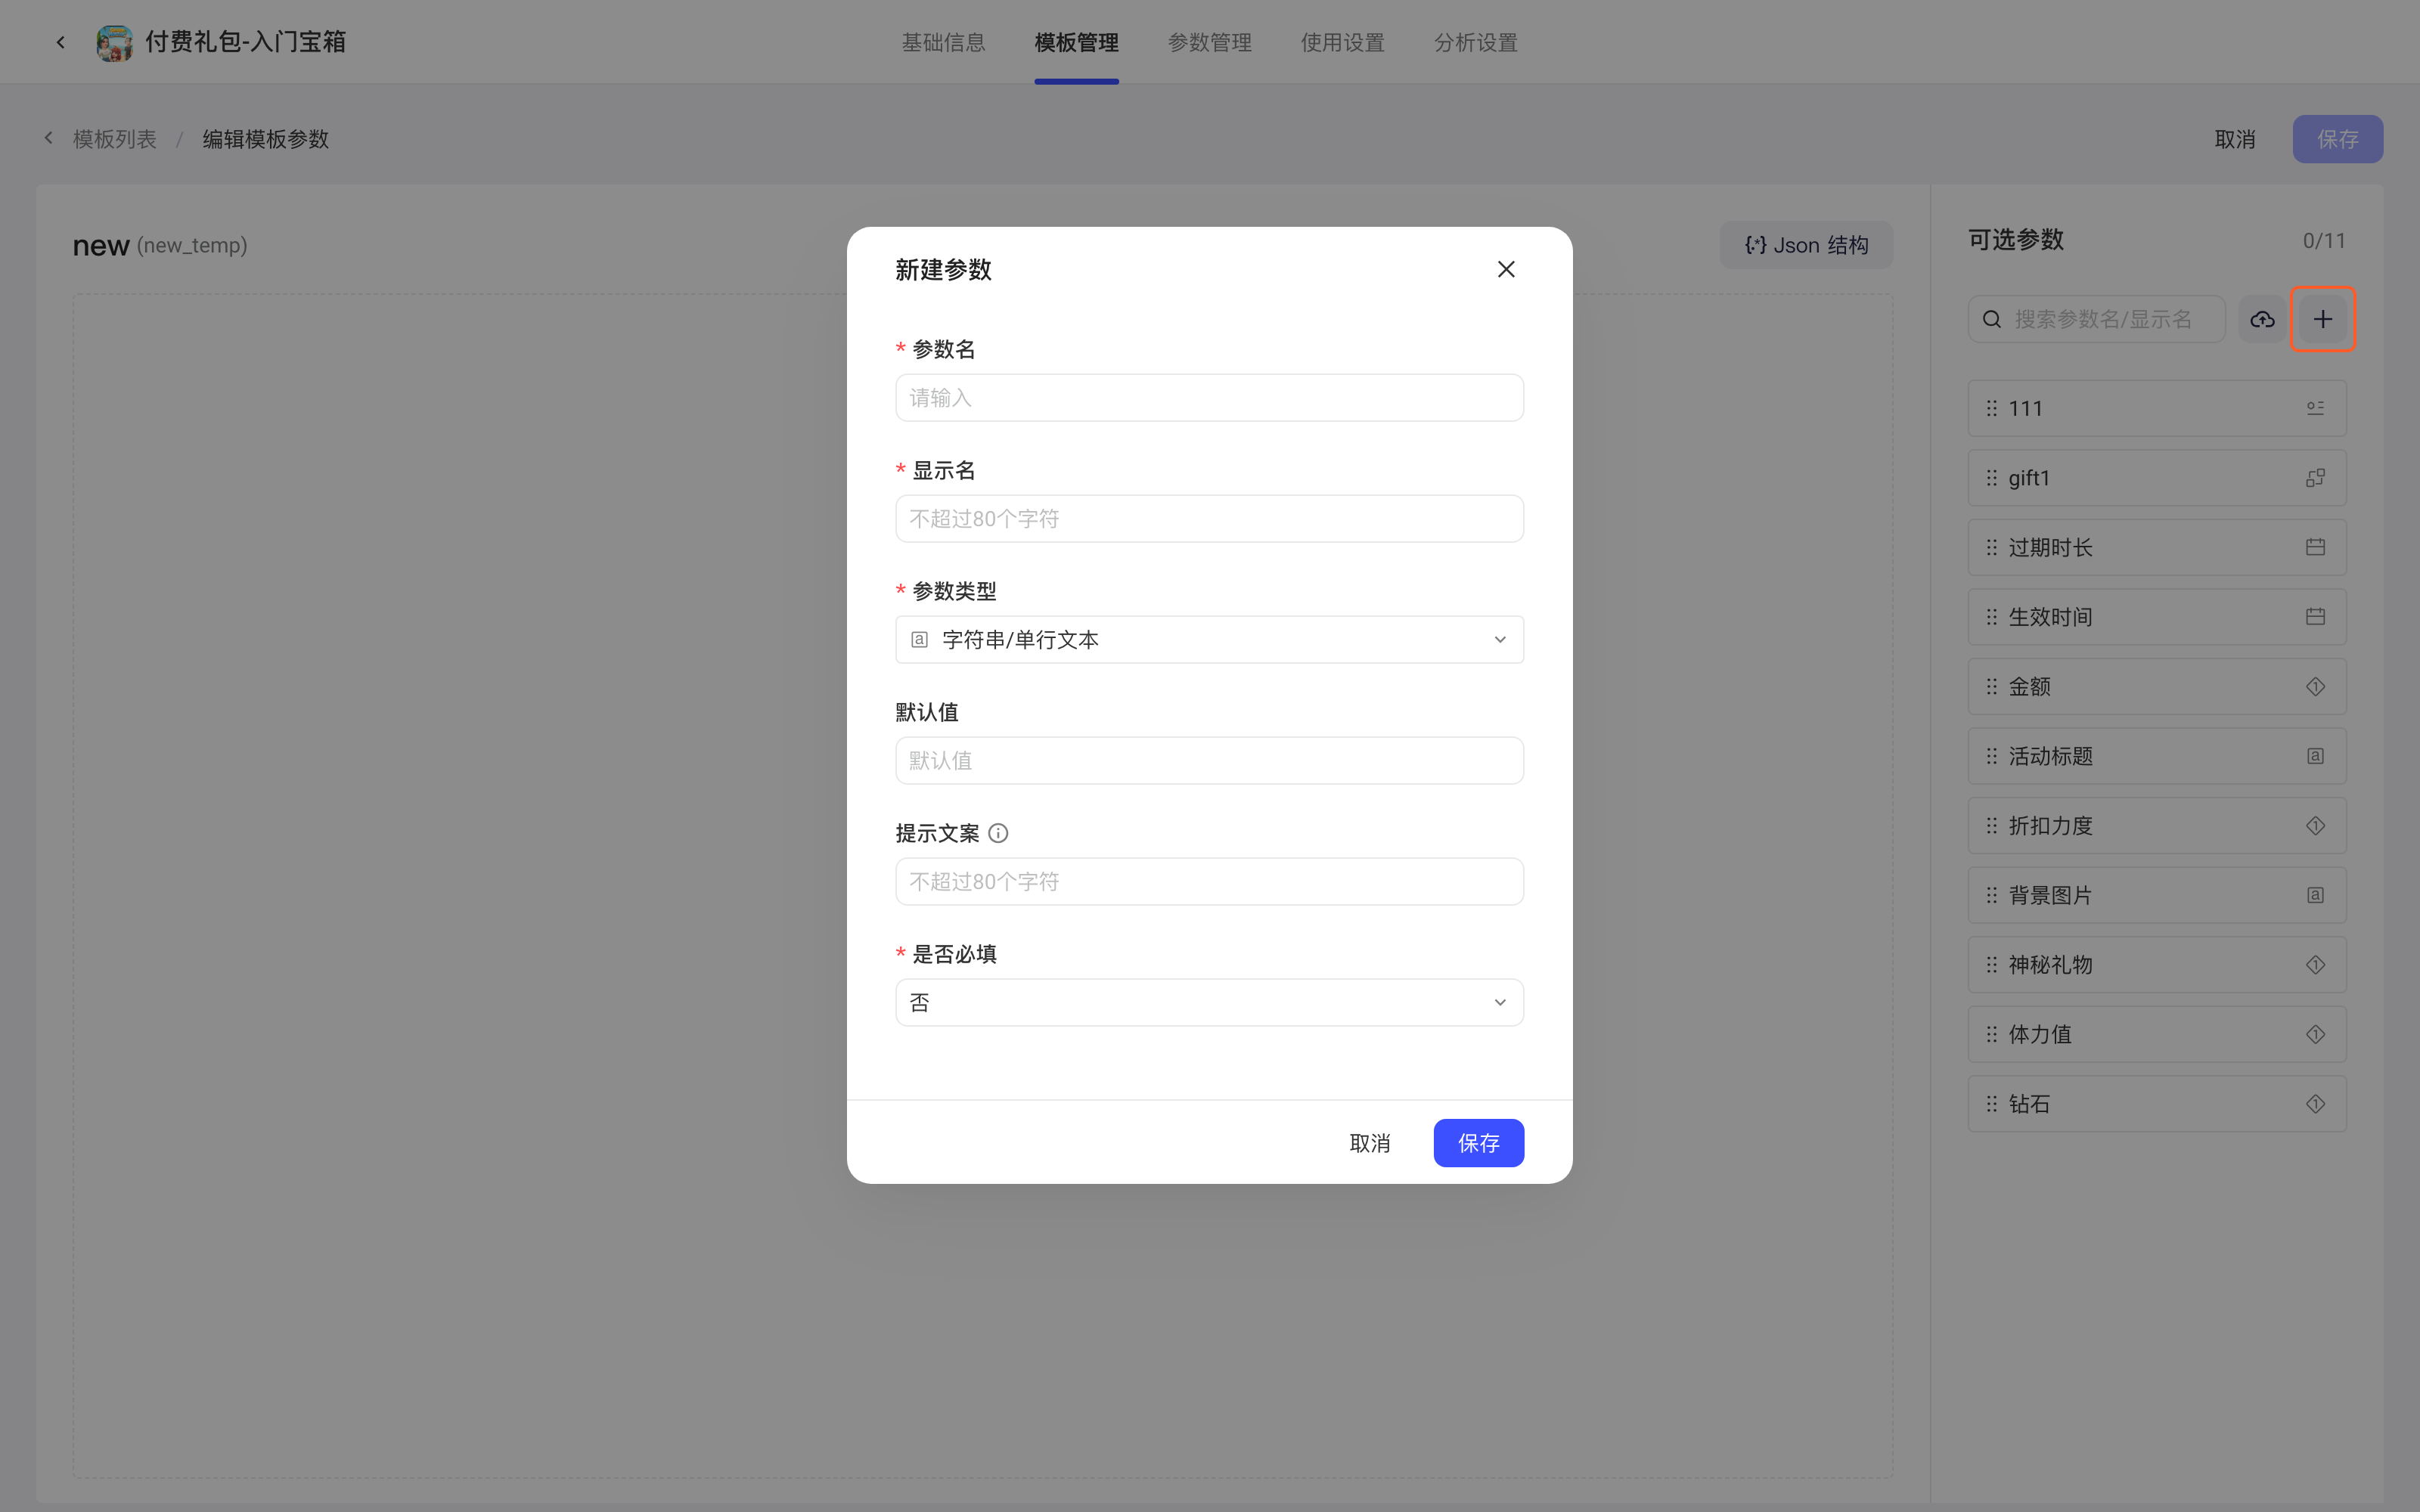
Task: Click the search magnifier icon
Action: [x=1992, y=319]
